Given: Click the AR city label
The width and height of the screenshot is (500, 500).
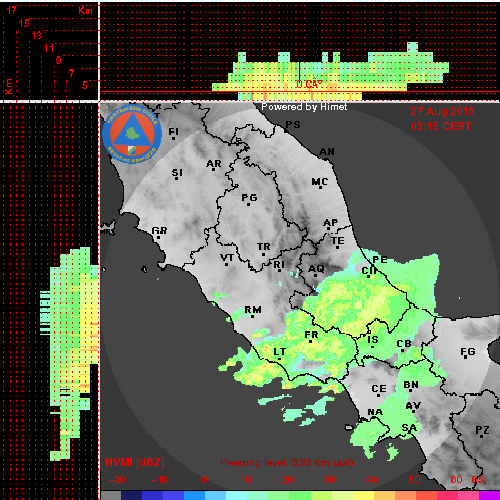Looking at the screenshot, I should 214,164.
